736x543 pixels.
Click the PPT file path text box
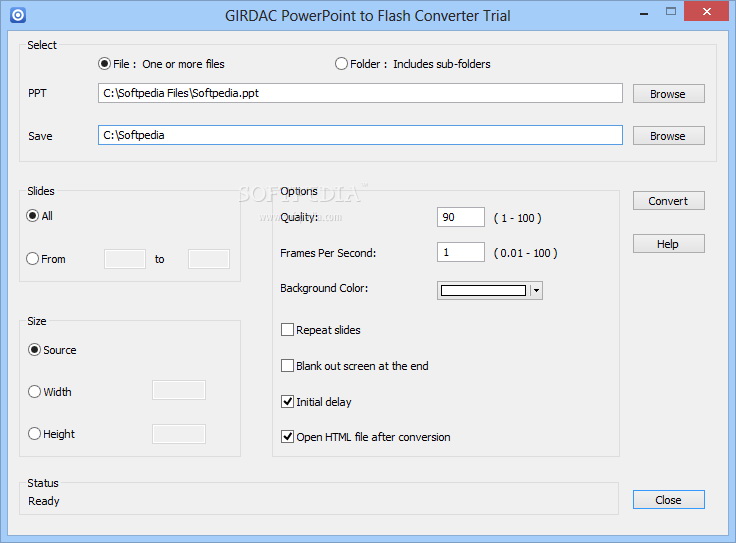click(360, 93)
